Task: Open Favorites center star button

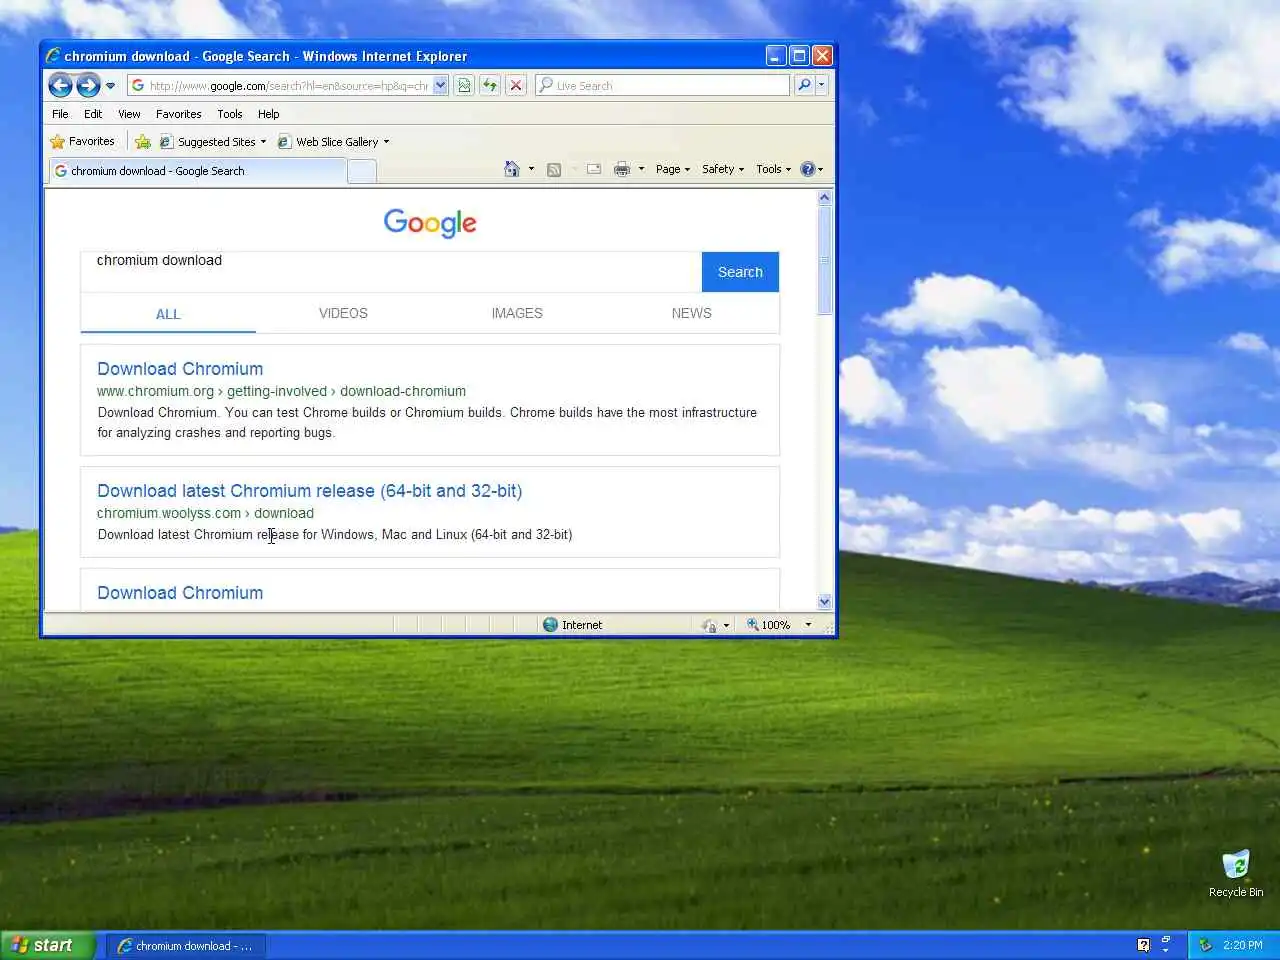Action: coord(82,141)
